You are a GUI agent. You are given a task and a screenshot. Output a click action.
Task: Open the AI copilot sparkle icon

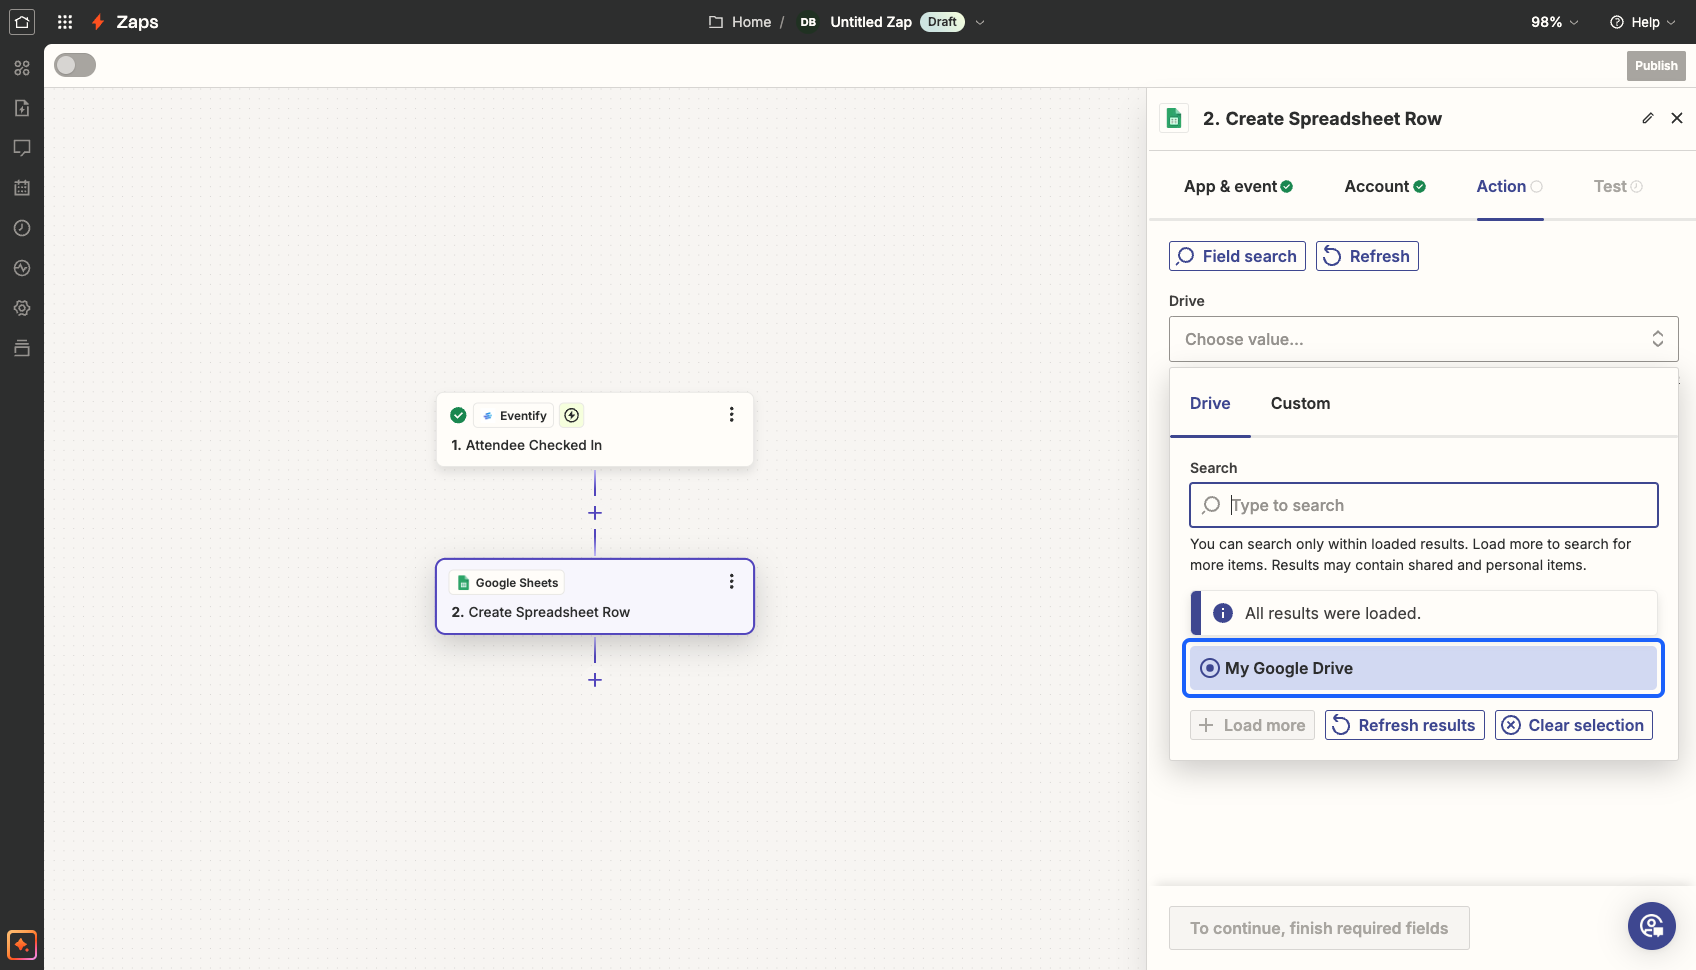click(22, 944)
